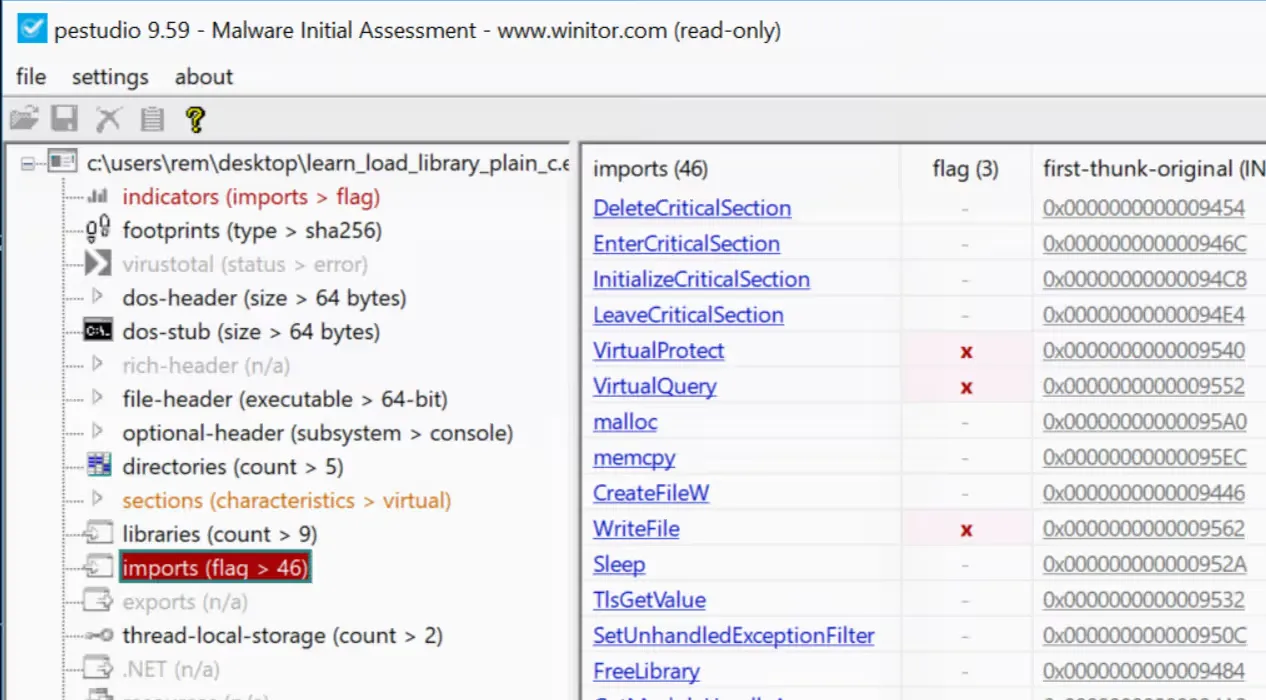The width and height of the screenshot is (1266, 700).
Task: Open the about menu
Action: (203, 76)
